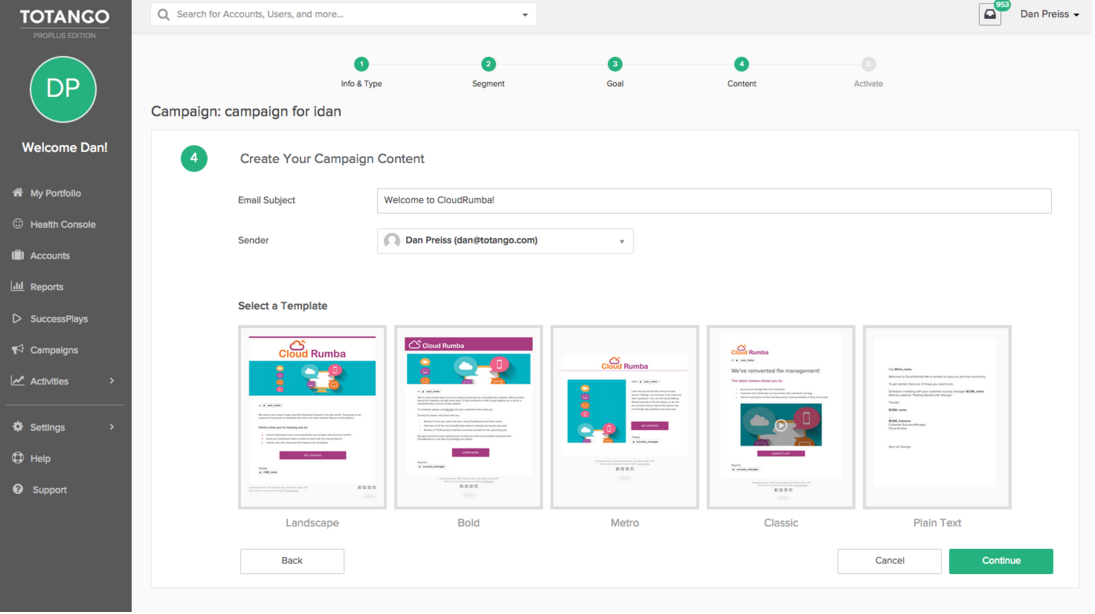Click the Accounts briefcase icon
The height and width of the screenshot is (614, 1095).
click(17, 256)
